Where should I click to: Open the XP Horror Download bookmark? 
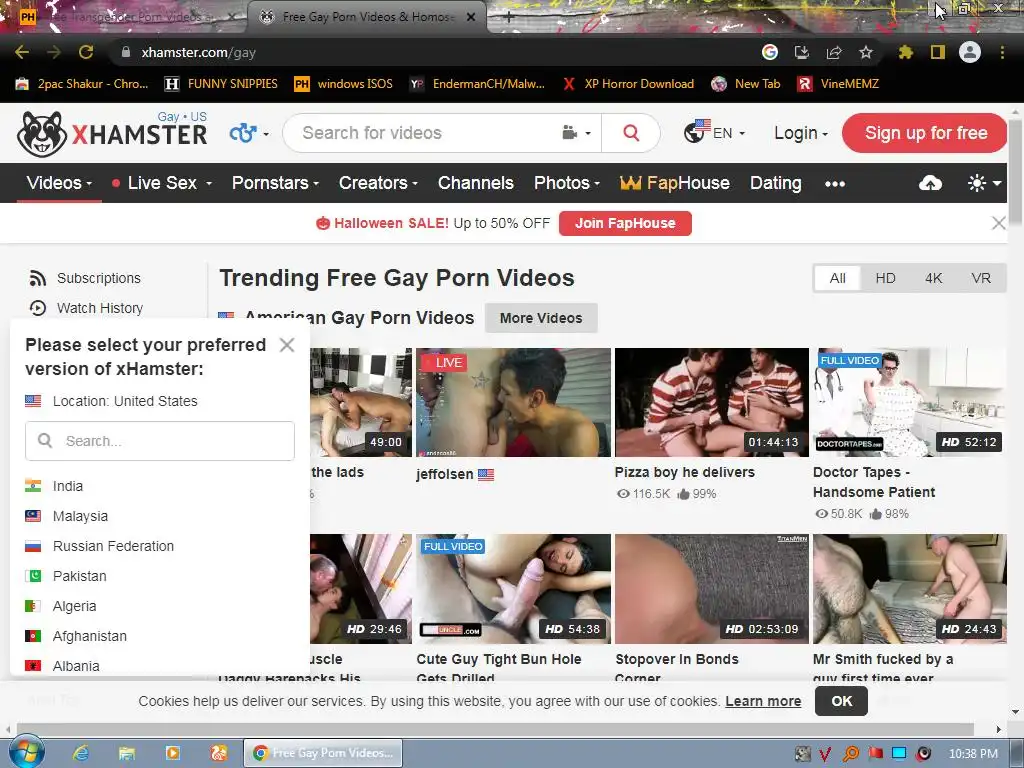click(x=628, y=84)
